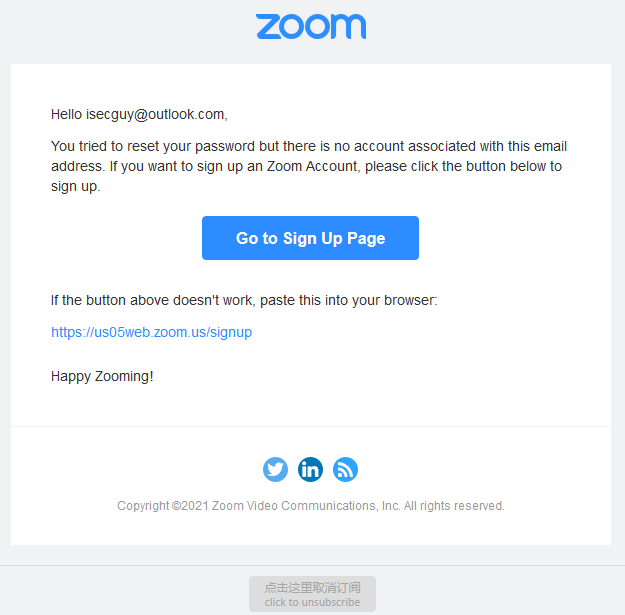Click the 'paste this into your browser' phrase
The image size is (625, 615).
[x=348, y=300]
